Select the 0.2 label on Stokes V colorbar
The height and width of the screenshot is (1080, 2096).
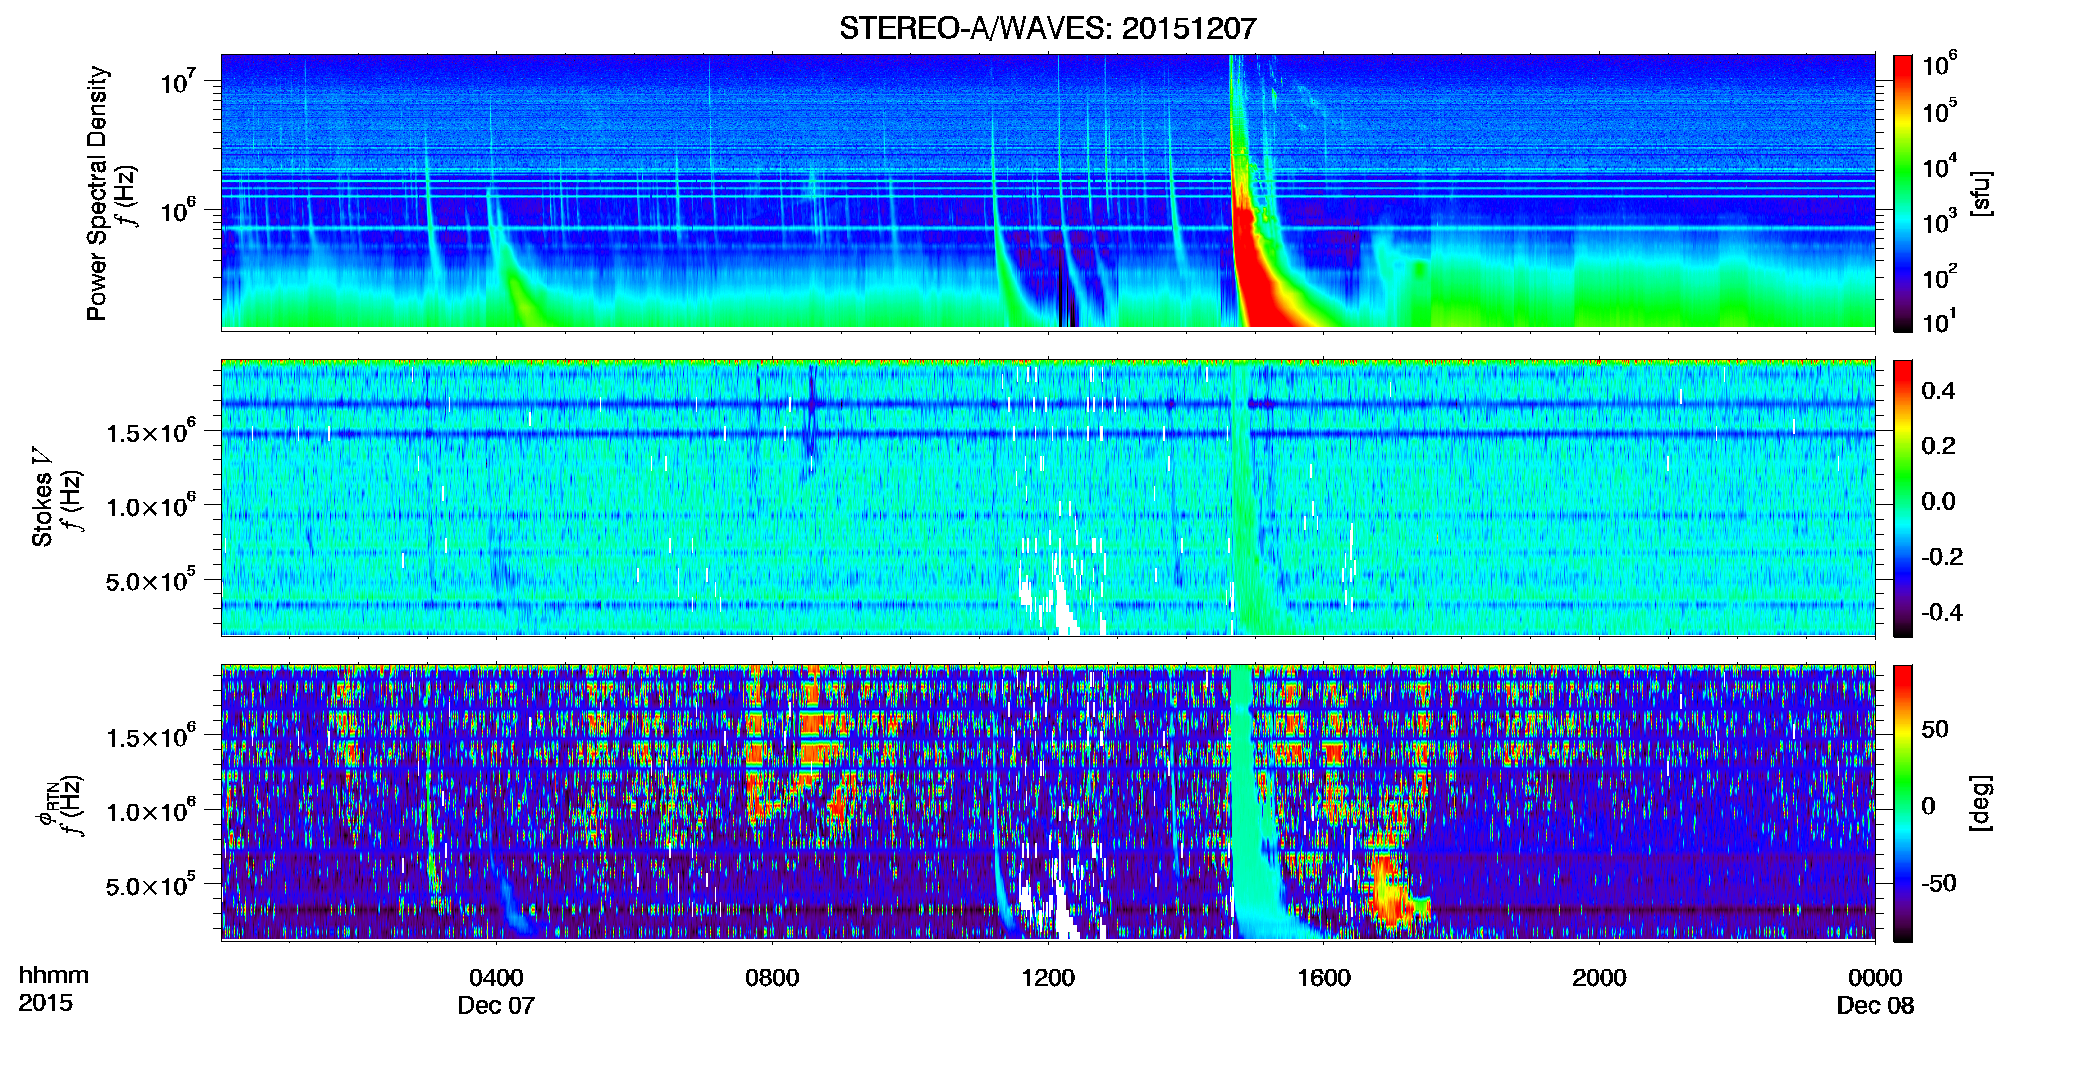coord(1938,445)
